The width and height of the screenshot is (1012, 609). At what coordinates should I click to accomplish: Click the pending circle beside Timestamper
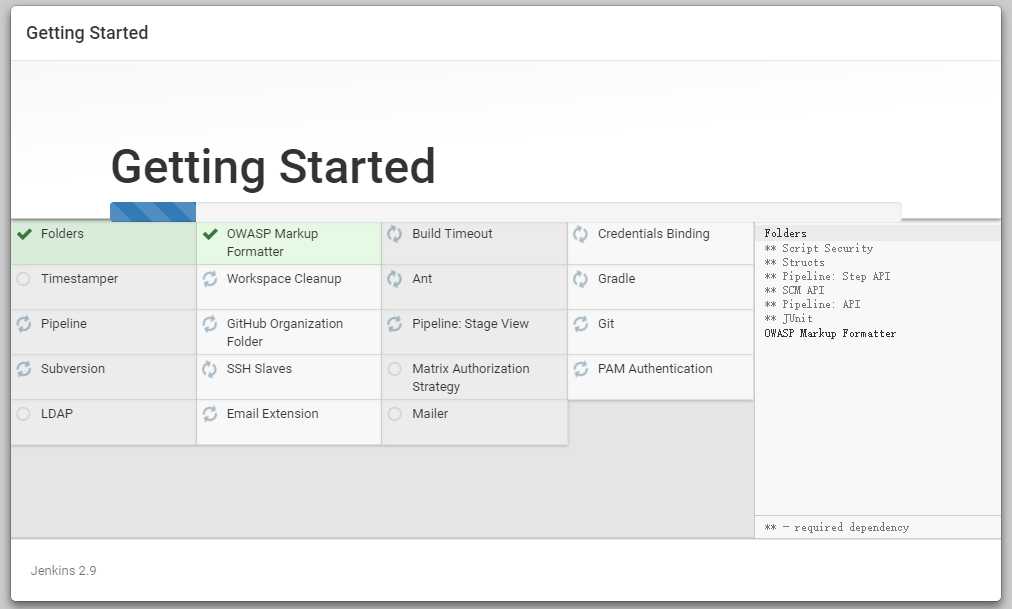coord(24,279)
